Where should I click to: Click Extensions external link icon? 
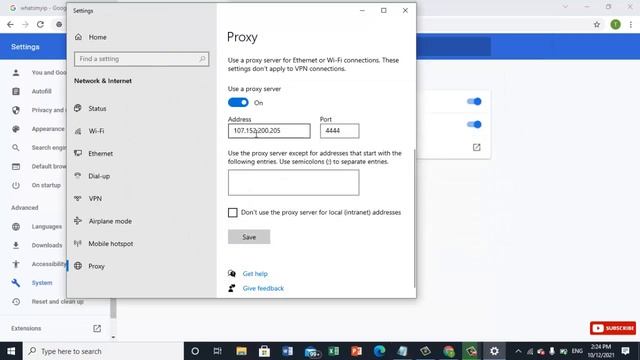pos(97,329)
